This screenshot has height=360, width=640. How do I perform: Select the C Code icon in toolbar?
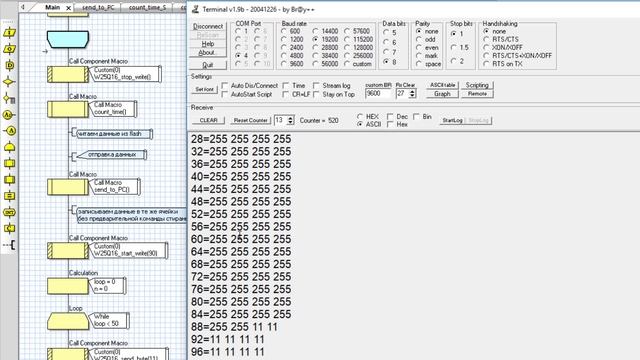(9, 229)
